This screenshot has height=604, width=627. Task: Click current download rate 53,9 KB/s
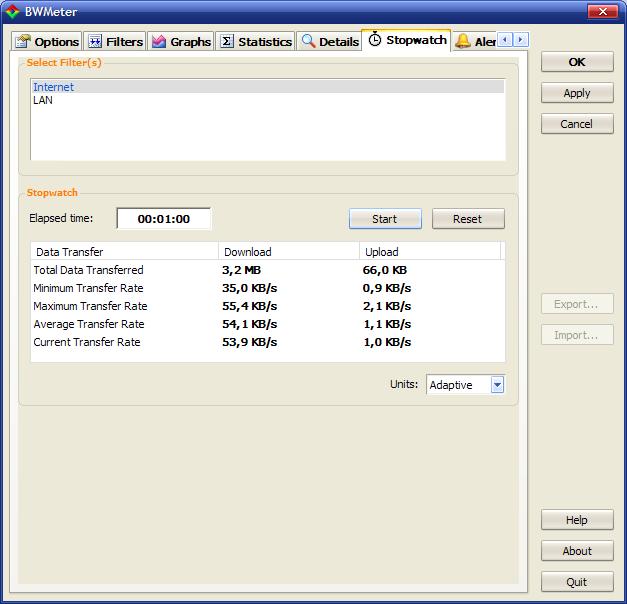[x=250, y=342]
